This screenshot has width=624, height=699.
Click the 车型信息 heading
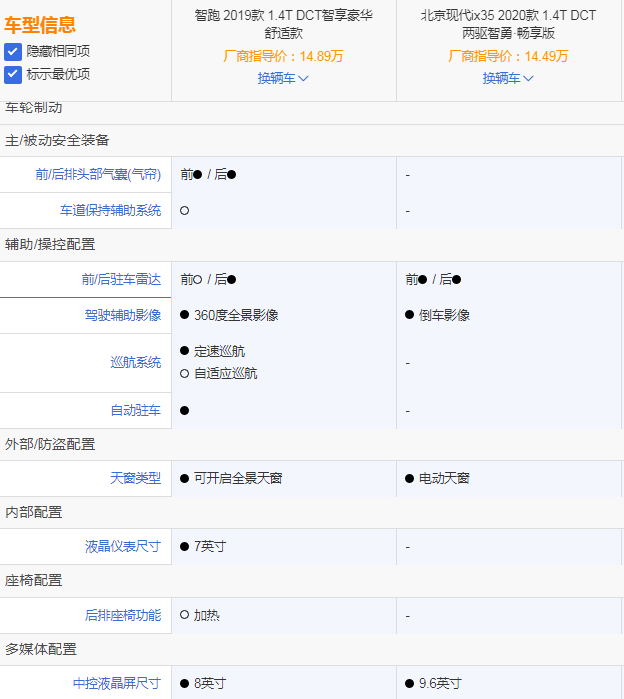tap(40, 25)
